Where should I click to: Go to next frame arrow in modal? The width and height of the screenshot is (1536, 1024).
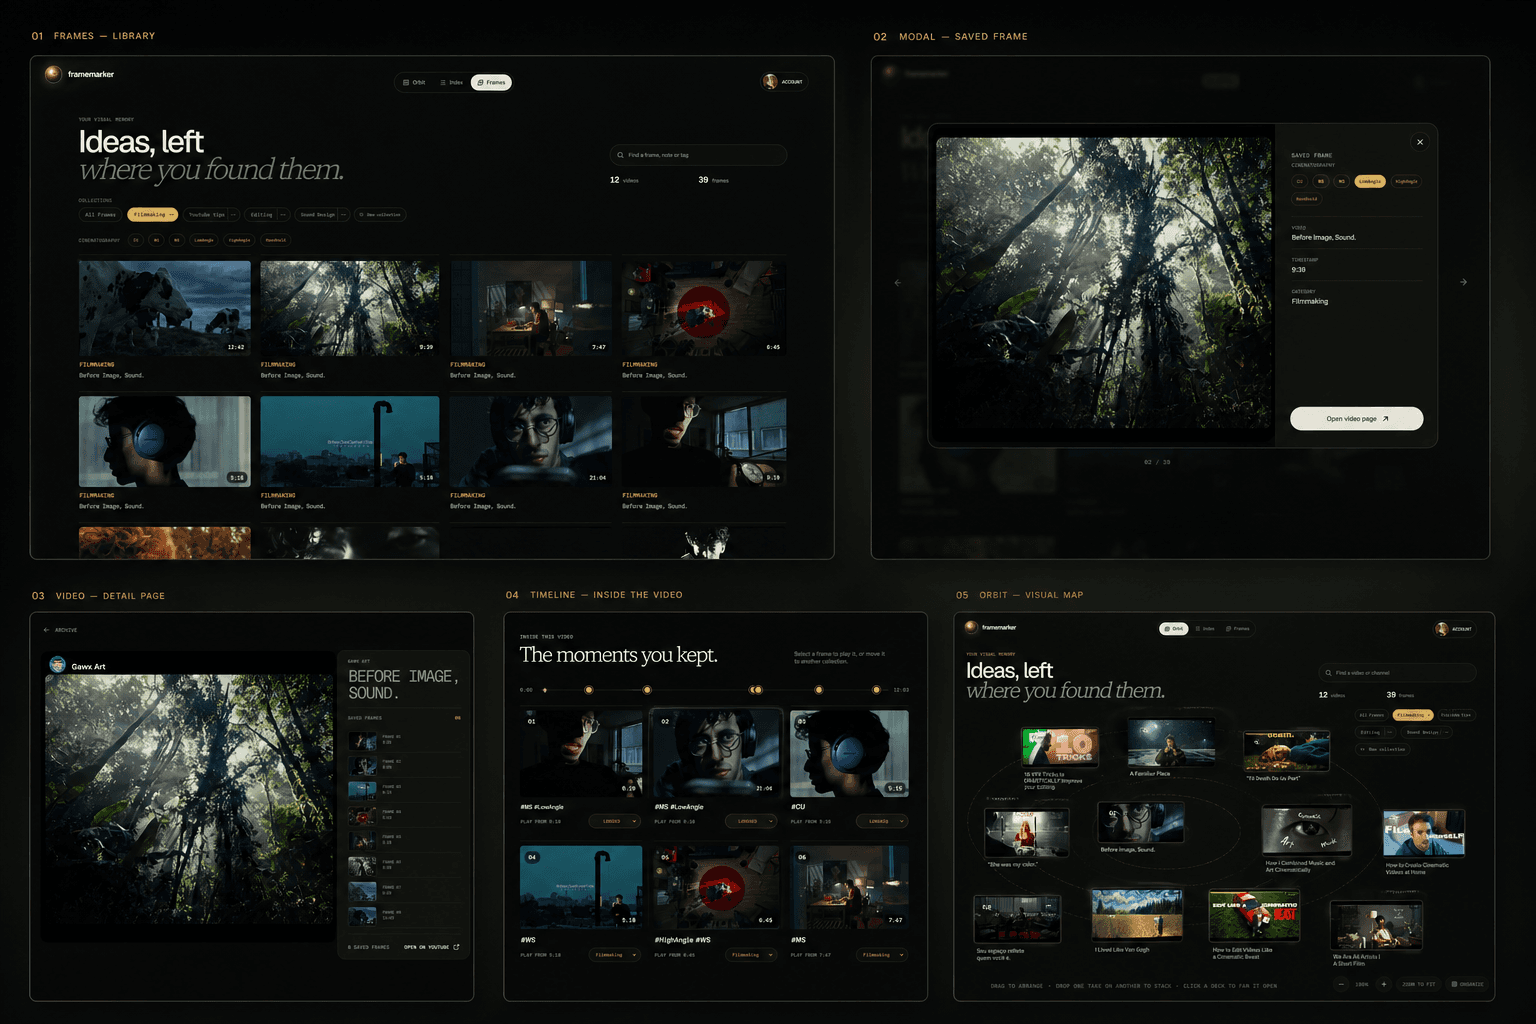[x=1464, y=282]
